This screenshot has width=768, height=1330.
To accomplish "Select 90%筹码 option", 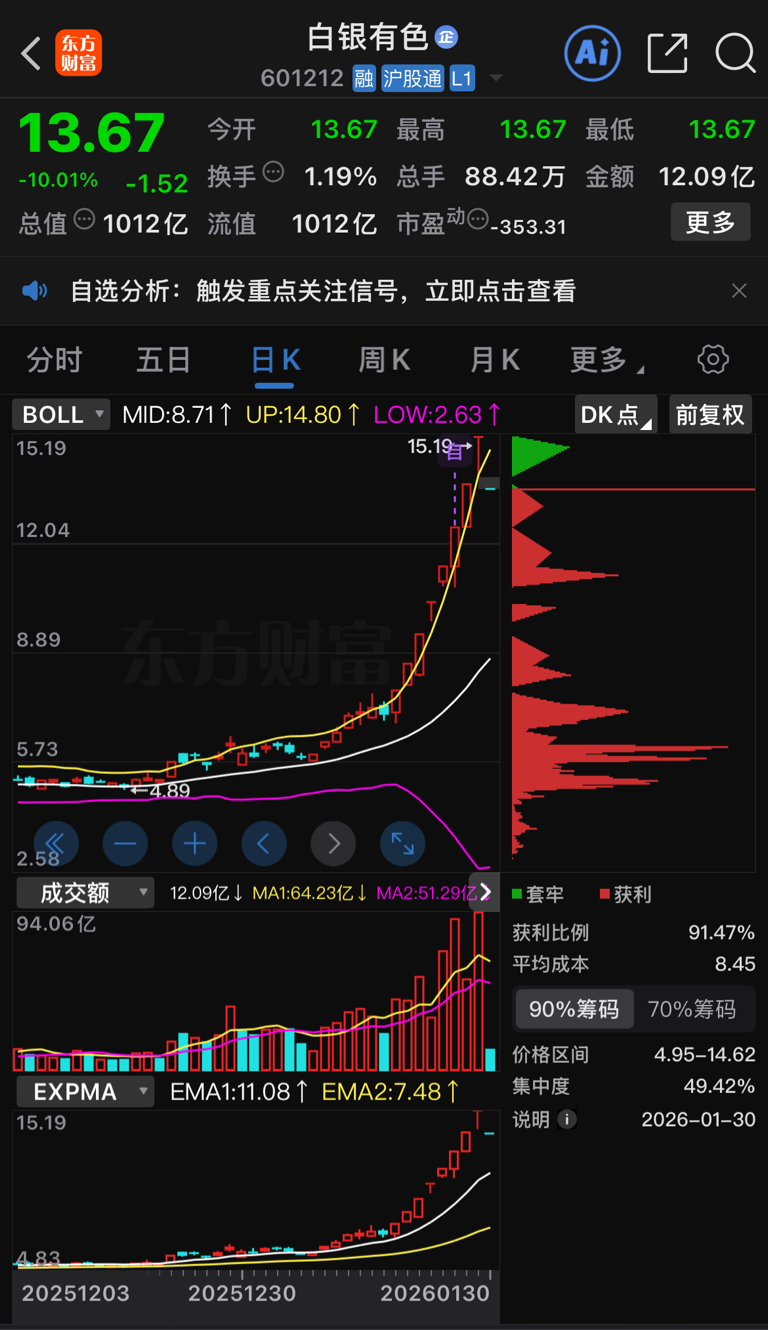I will click(x=574, y=1010).
